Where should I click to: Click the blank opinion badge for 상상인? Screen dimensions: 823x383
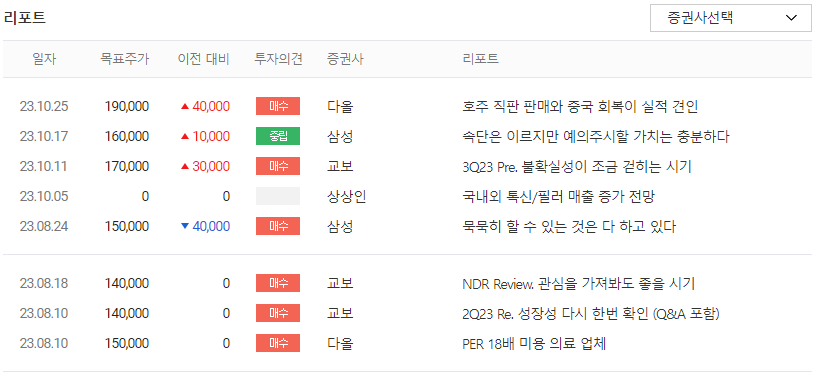[x=278, y=196]
